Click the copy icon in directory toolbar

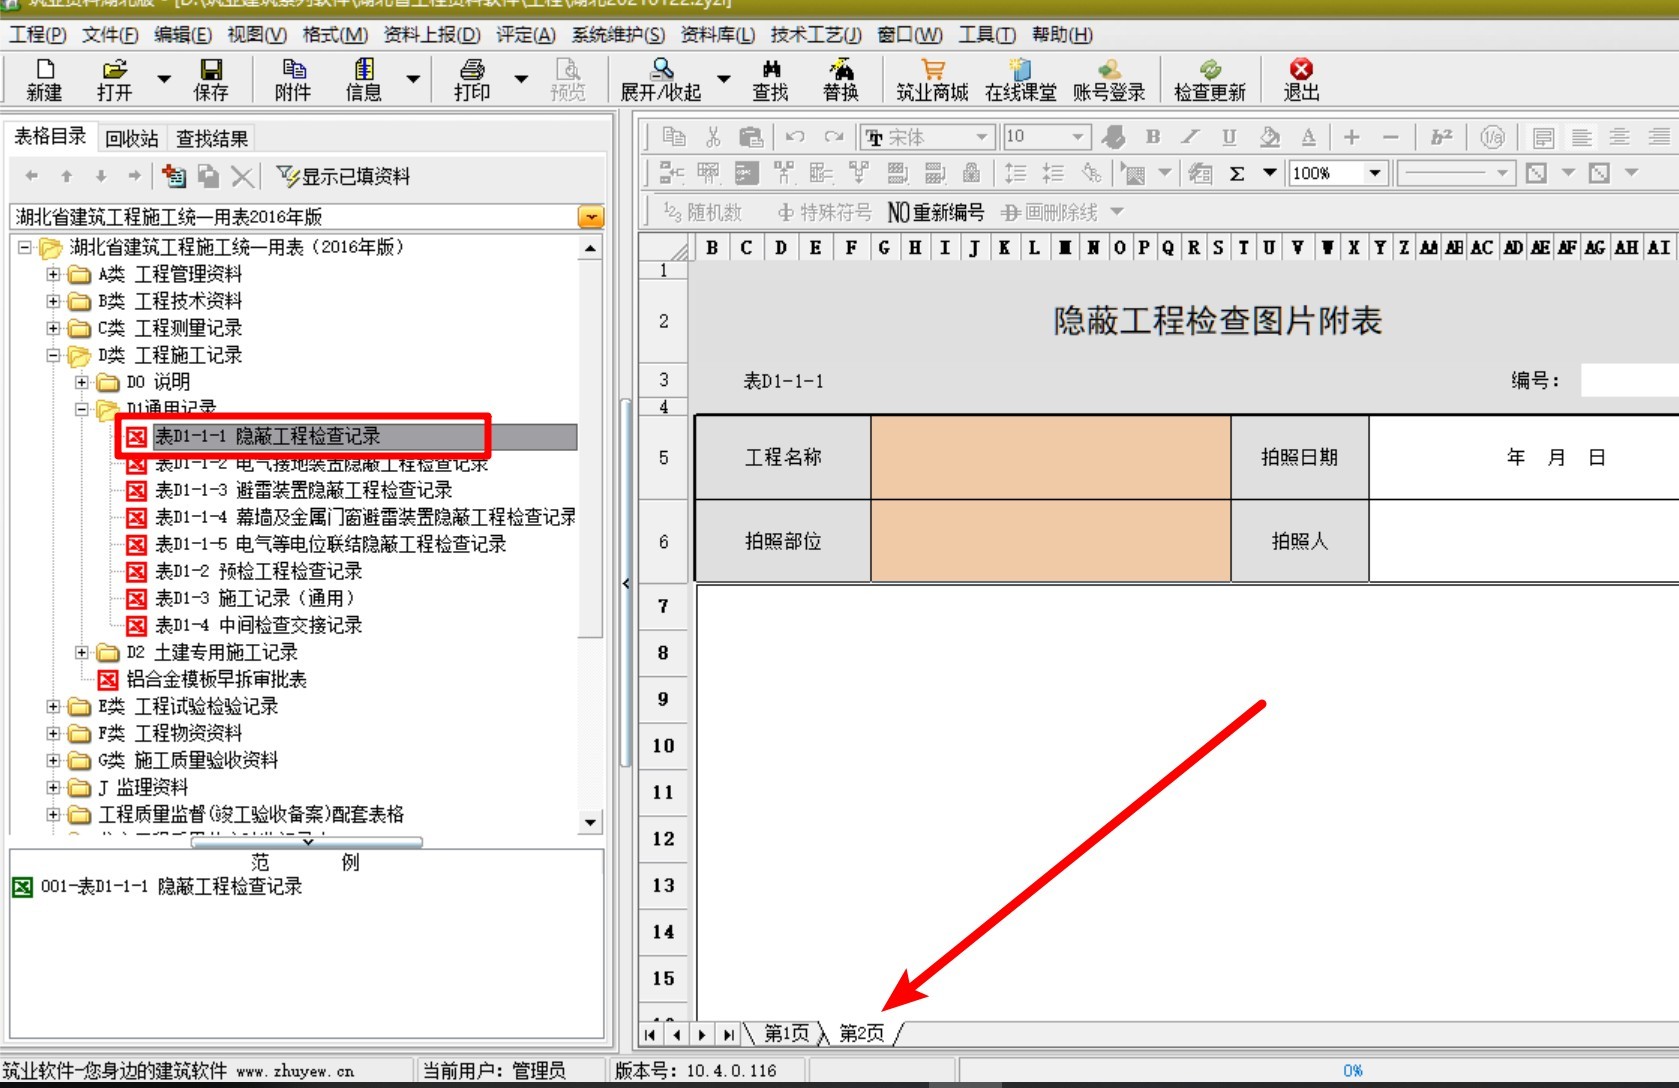pos(208,177)
